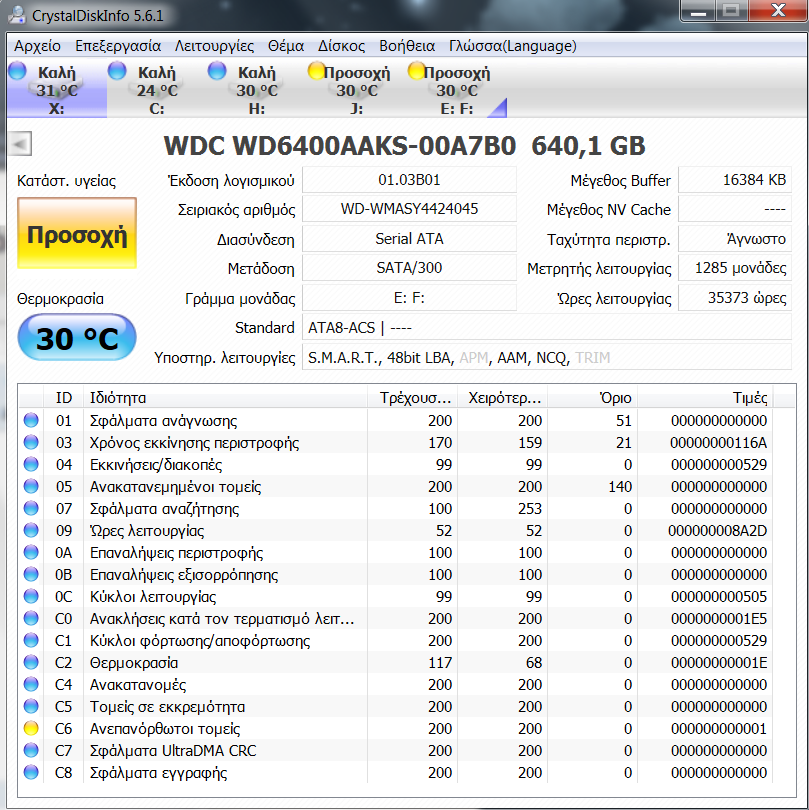The width and height of the screenshot is (809, 810).
Task: Open the Βοήθεια menu
Action: pos(407,46)
